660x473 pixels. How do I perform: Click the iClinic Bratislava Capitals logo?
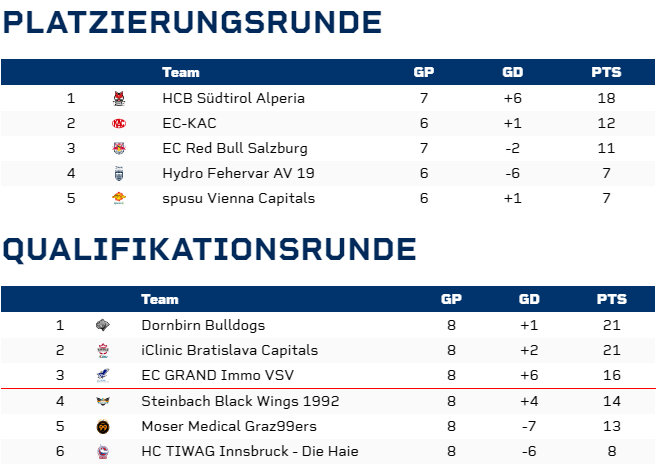102,350
